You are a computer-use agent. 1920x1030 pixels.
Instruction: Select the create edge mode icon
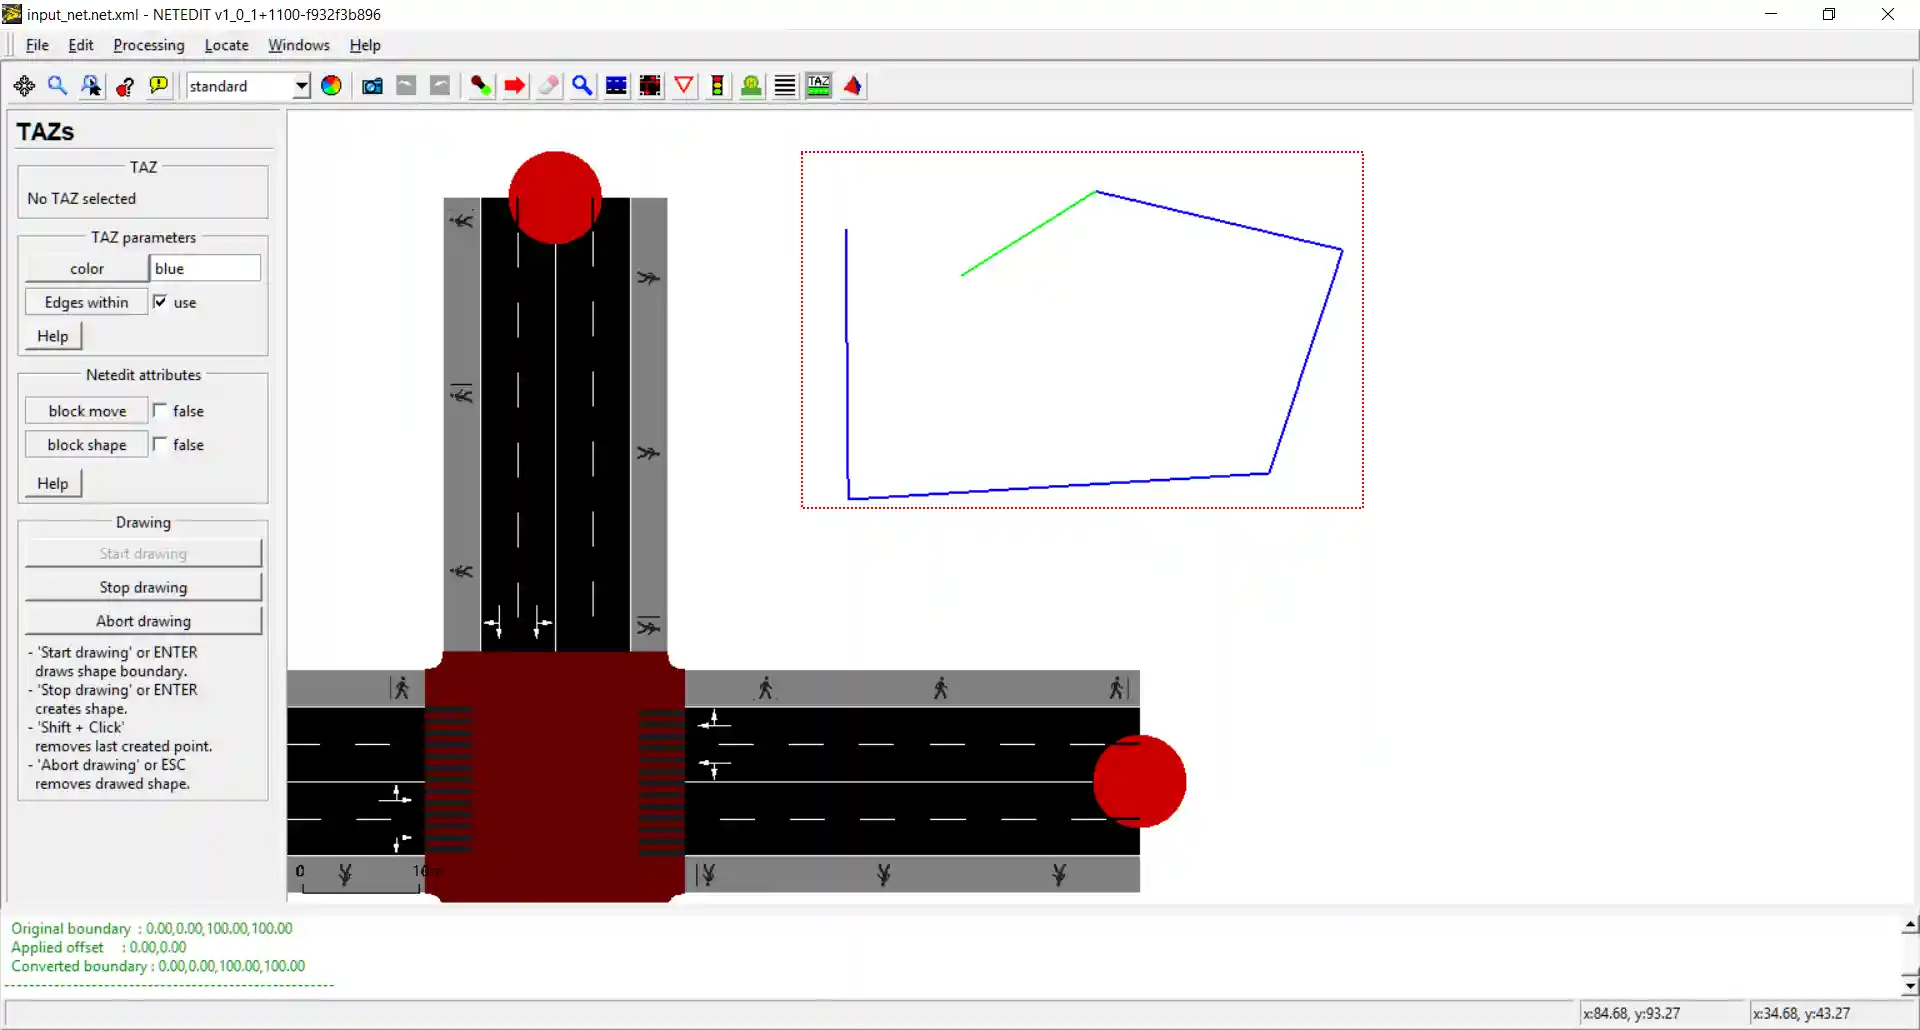481,86
